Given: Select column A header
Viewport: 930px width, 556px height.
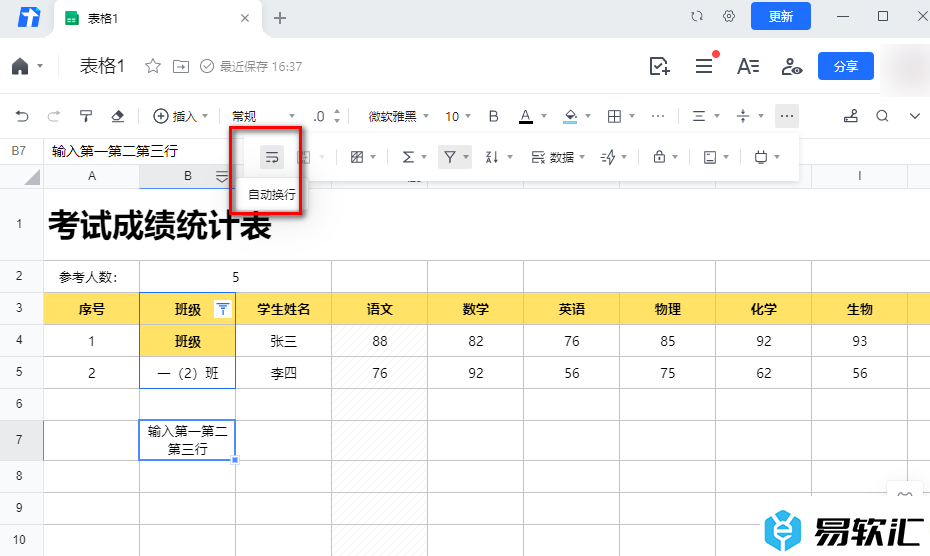Looking at the screenshot, I should pyautogui.click(x=91, y=176).
